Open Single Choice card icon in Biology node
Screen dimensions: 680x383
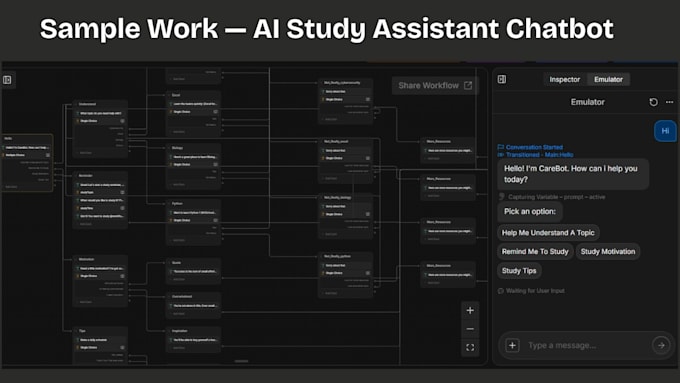click(216, 164)
